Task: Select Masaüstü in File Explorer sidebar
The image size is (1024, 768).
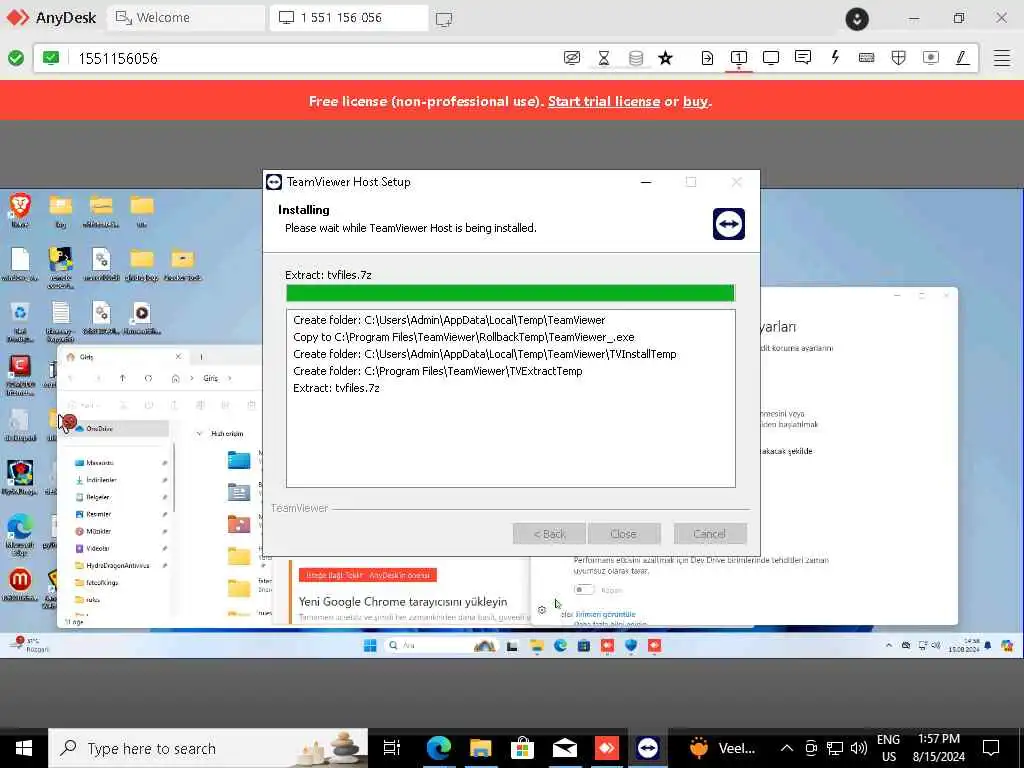Action: coord(99,462)
